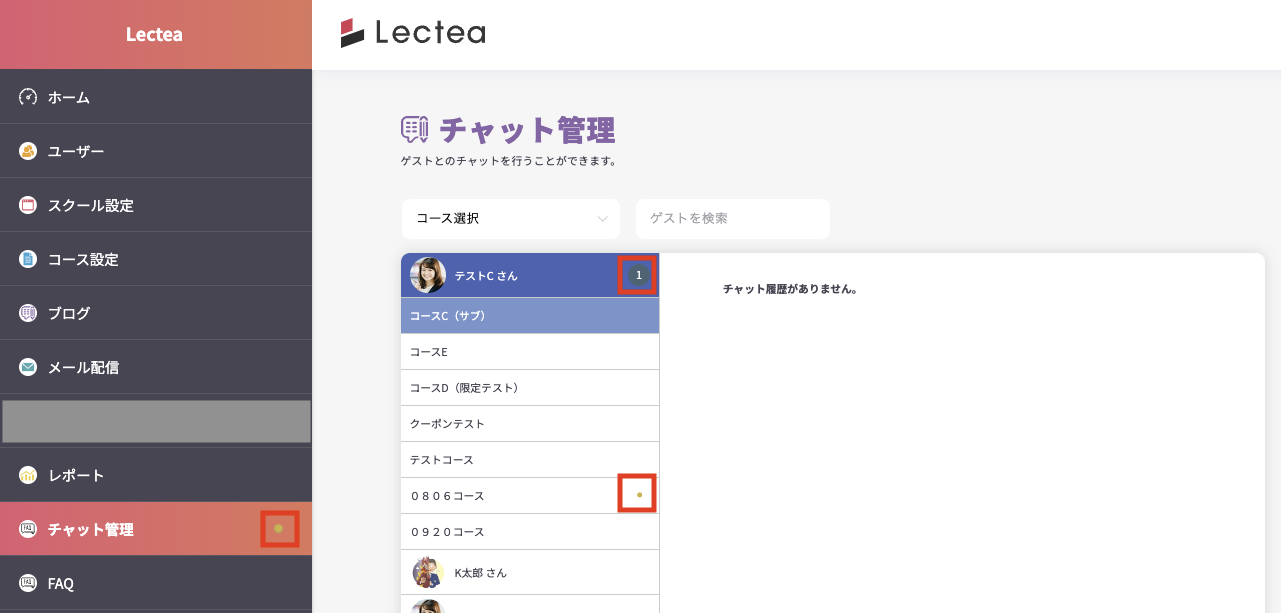Open the メール配信 menu item
This screenshot has width=1281, height=613.
click(83, 367)
